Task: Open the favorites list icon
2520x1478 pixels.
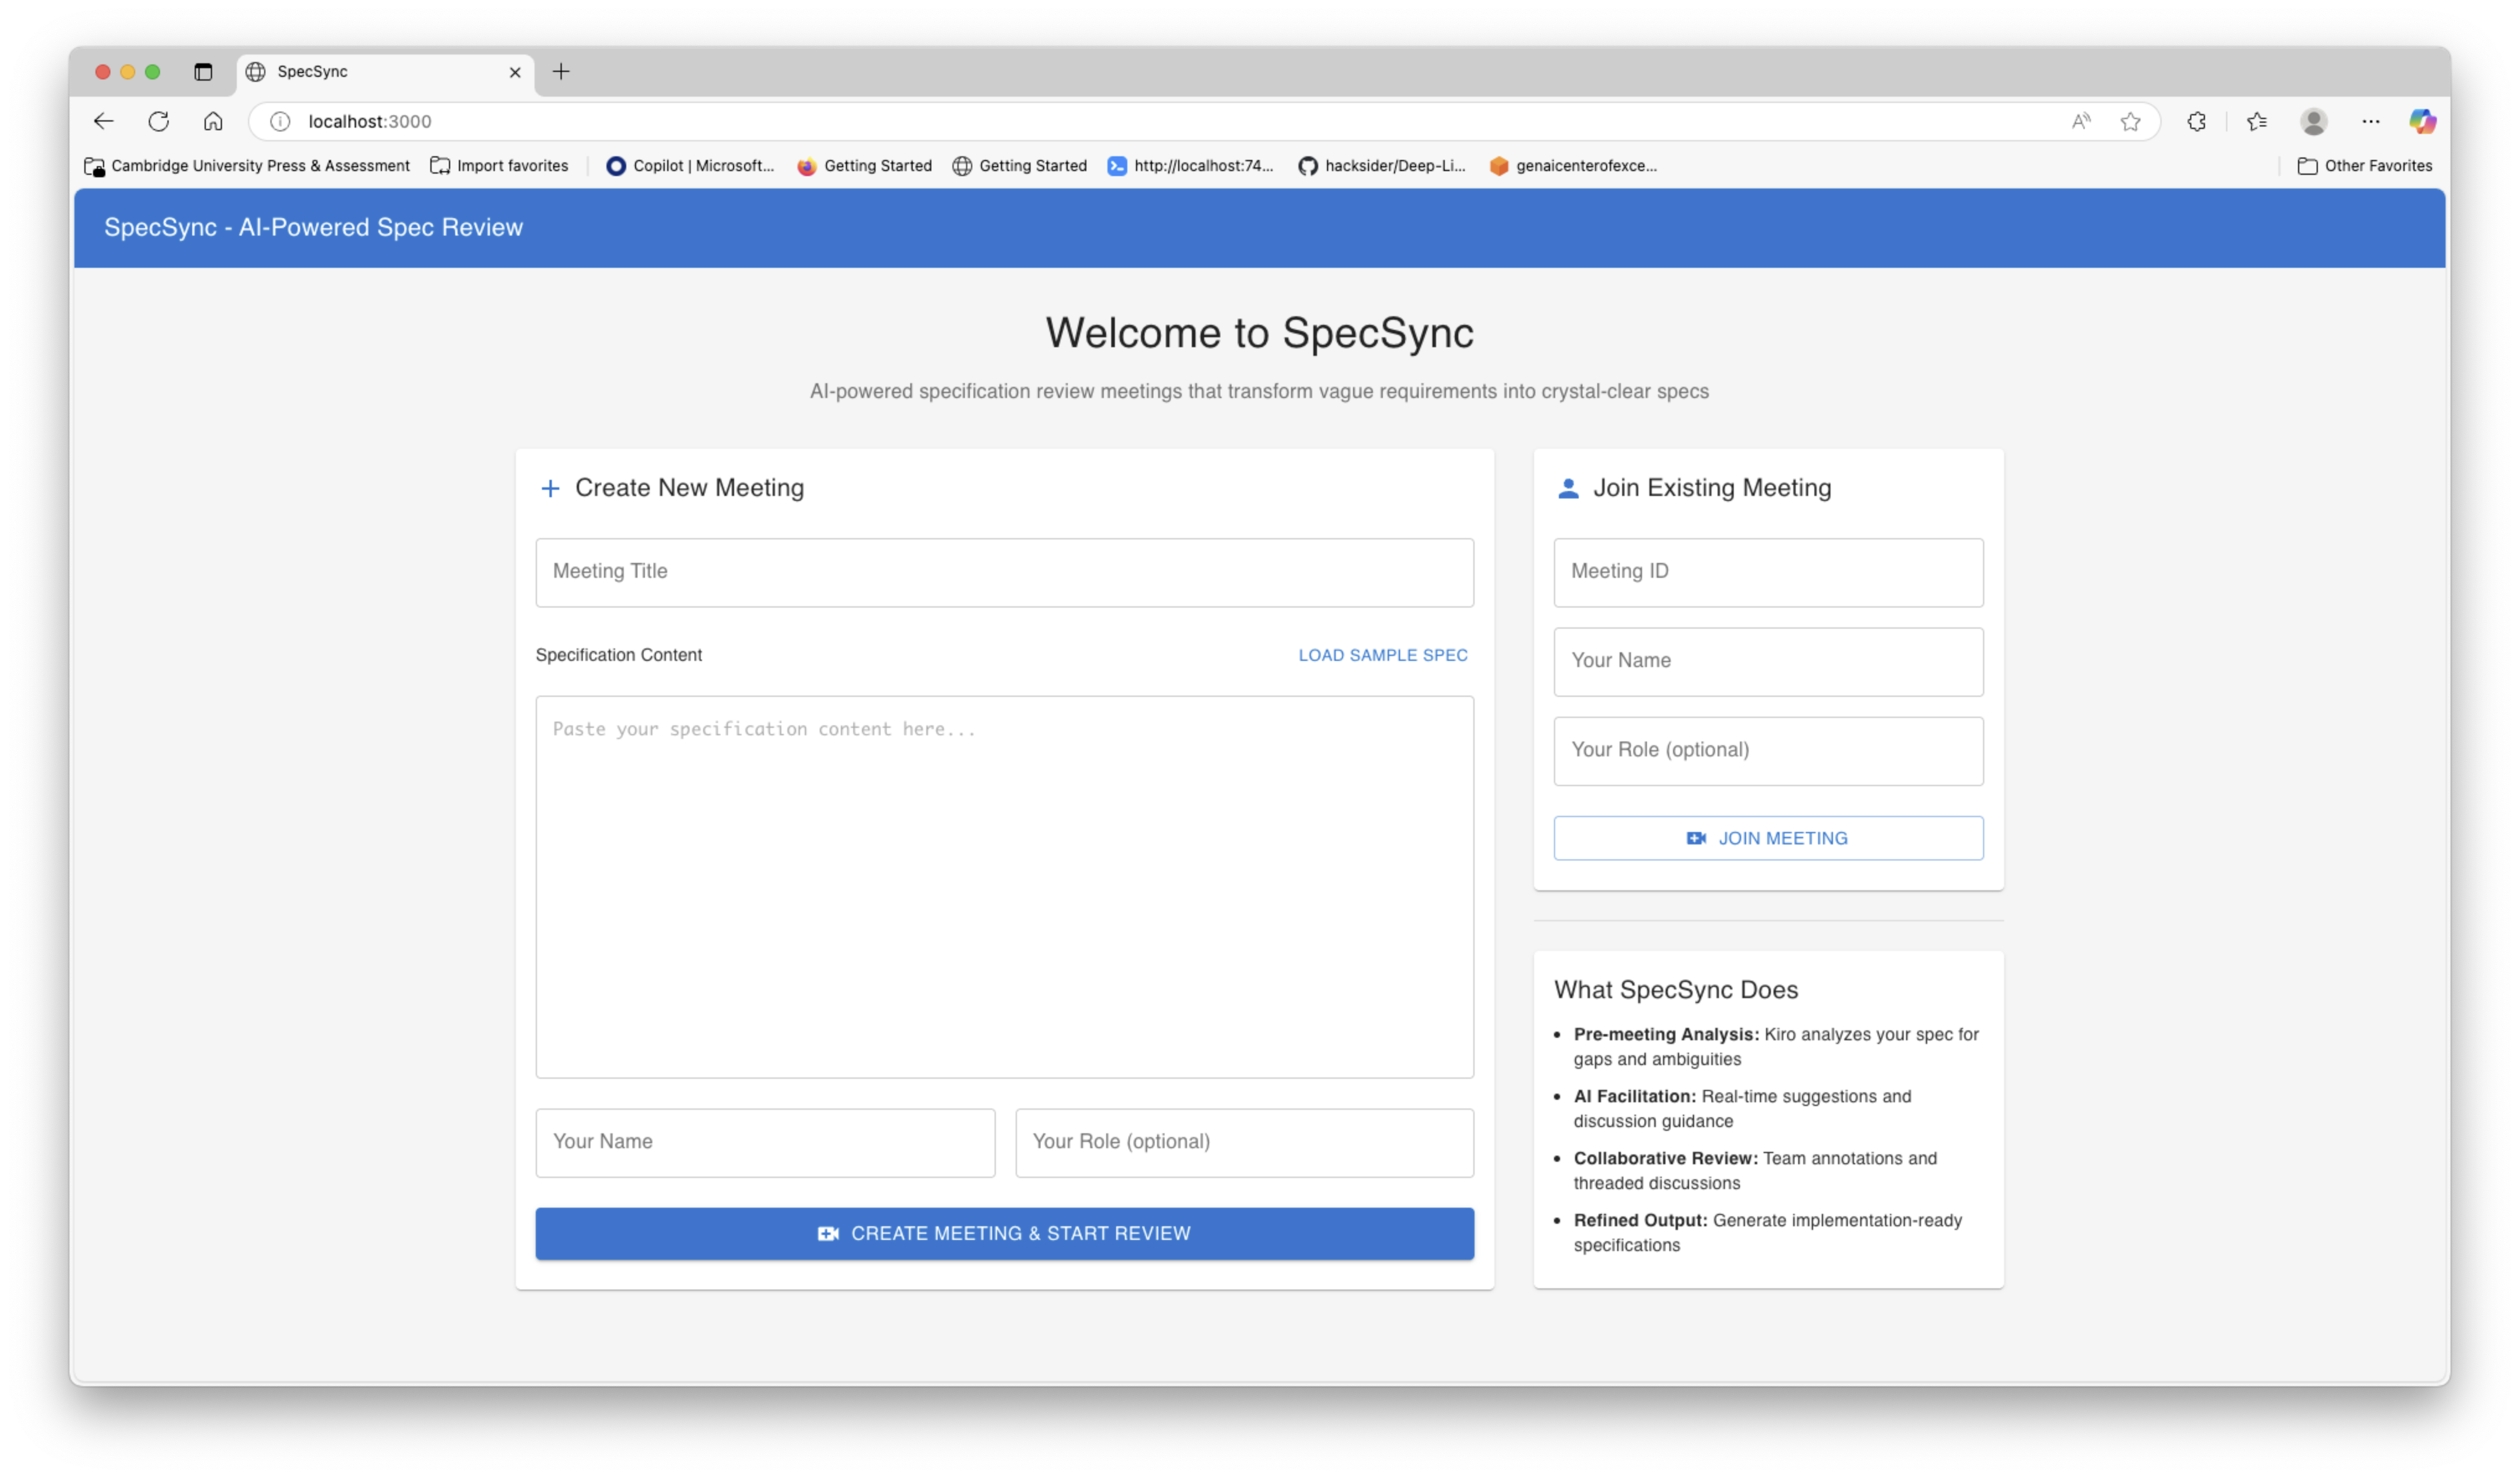Action: tap(2257, 121)
